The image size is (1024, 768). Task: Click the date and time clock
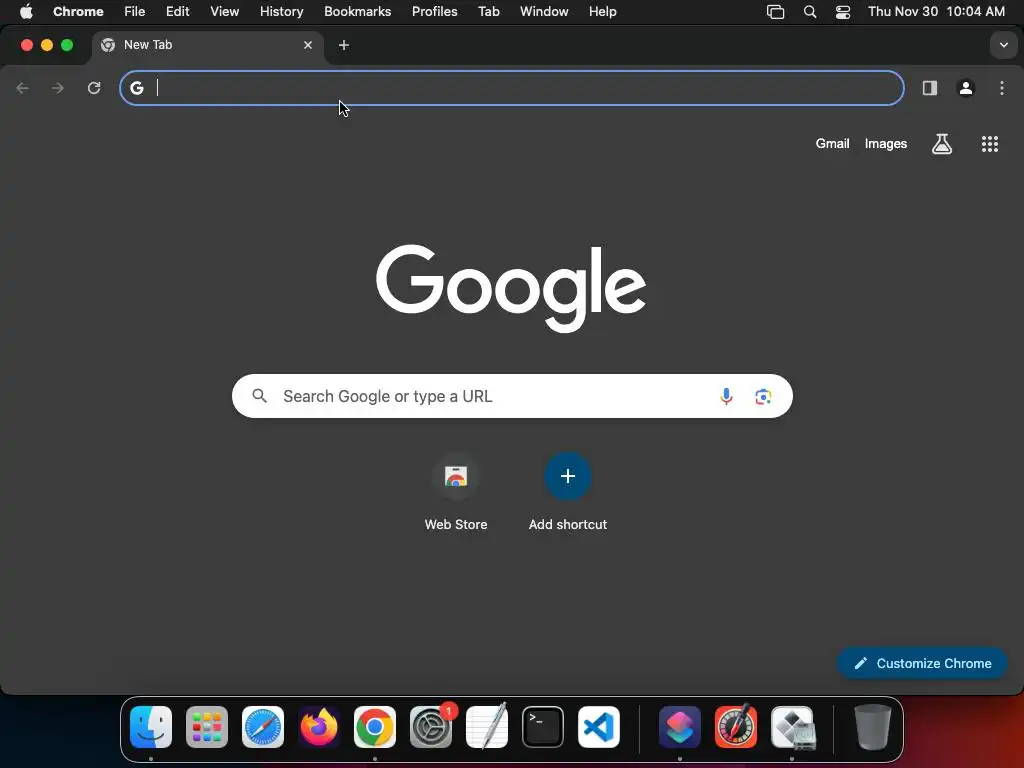tap(936, 12)
